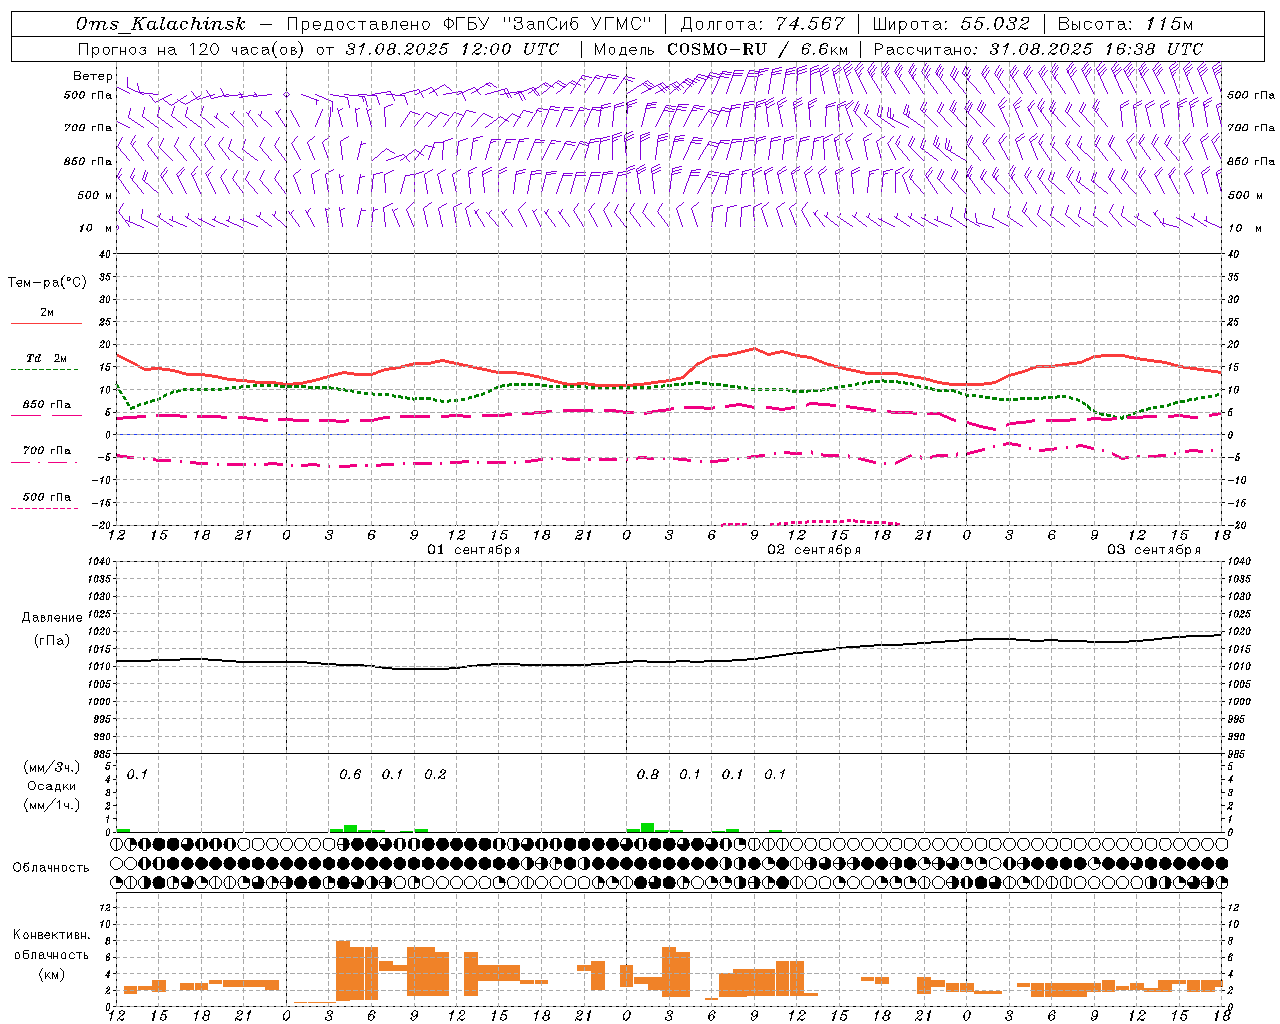
Task: Click the 01 сентября date label
Action: [x=474, y=550]
